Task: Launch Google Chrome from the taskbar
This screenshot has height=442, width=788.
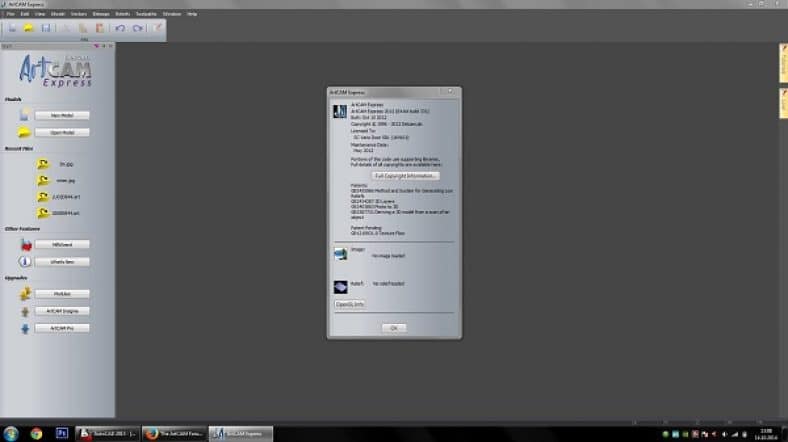Action: 36,433
